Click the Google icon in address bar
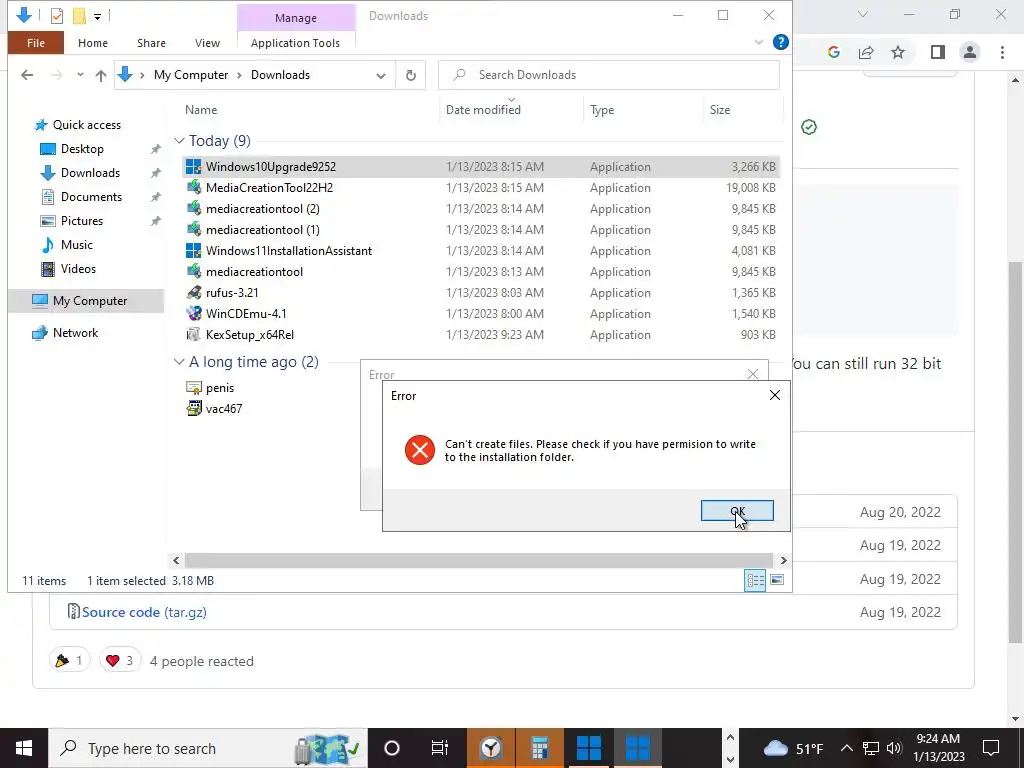Viewport: 1024px width, 768px height. (x=833, y=52)
